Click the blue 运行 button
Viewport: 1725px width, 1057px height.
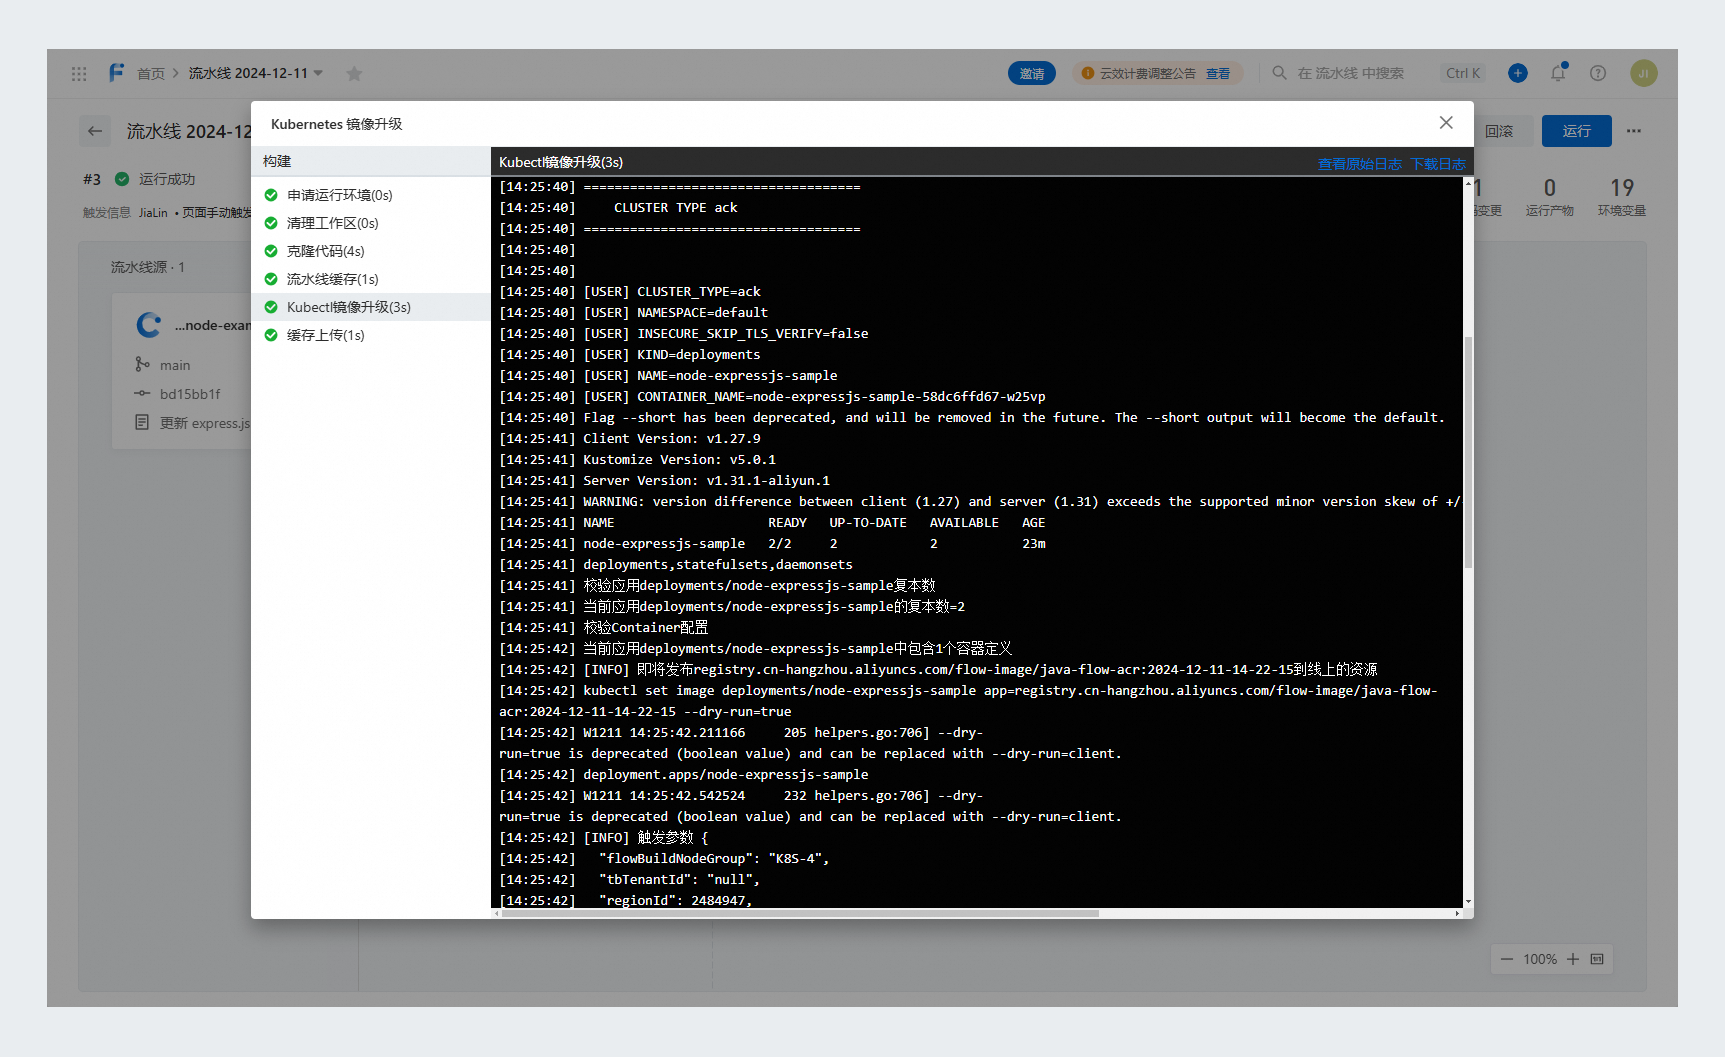(x=1576, y=131)
